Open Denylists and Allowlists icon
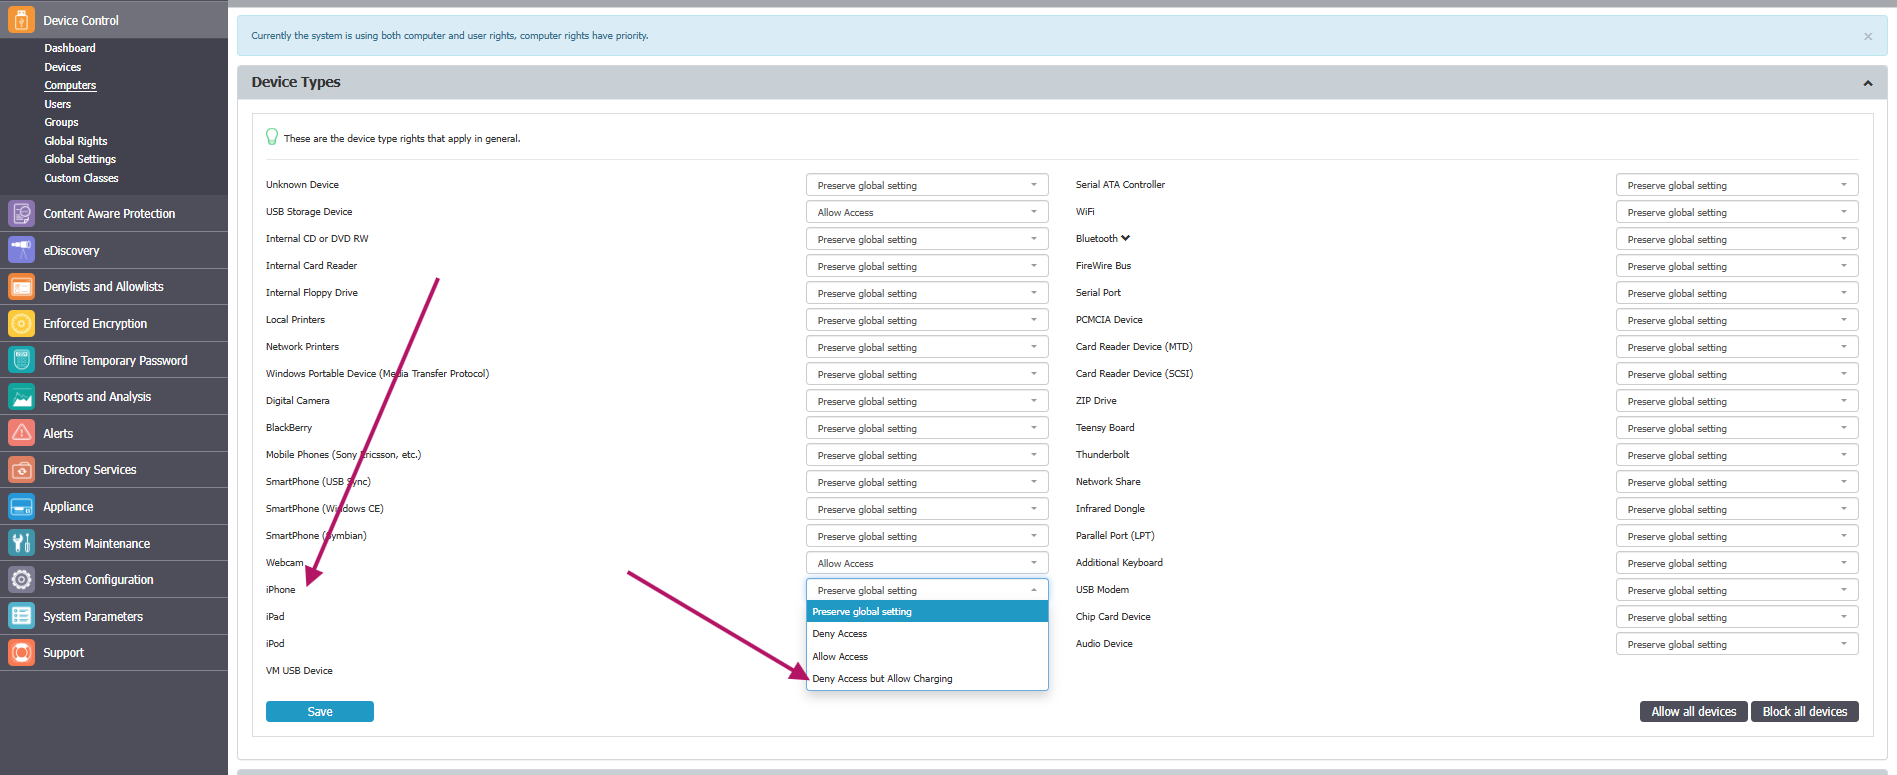Screen dimensions: 1897x775 21,286
